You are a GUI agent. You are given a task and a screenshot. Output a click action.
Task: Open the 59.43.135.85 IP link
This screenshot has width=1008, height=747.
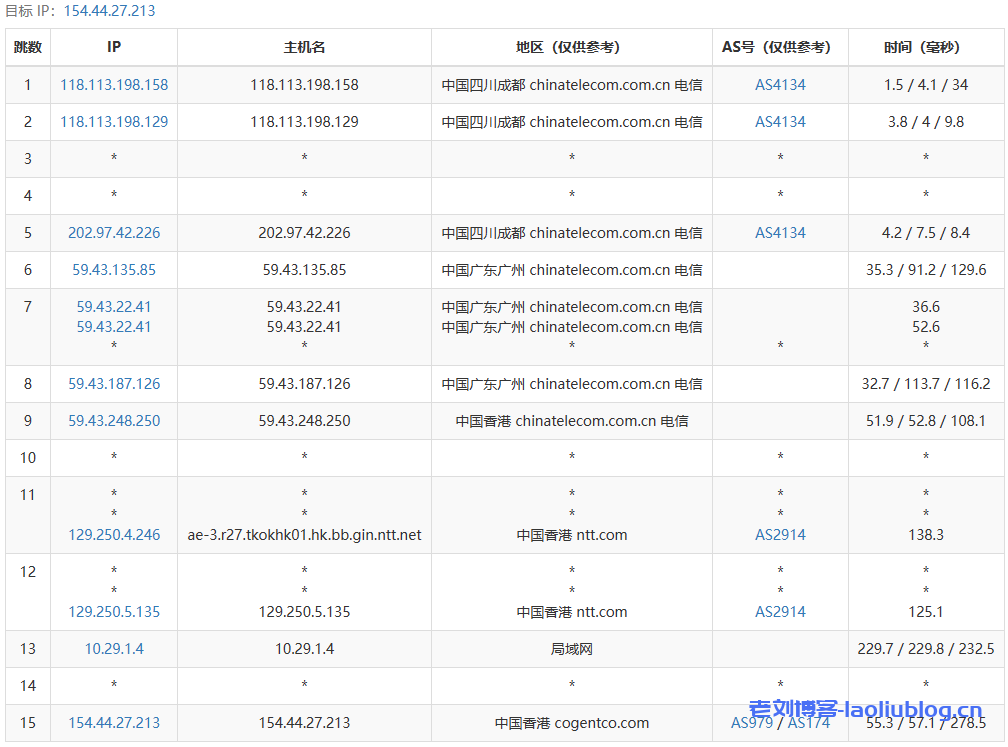pyautogui.click(x=113, y=269)
